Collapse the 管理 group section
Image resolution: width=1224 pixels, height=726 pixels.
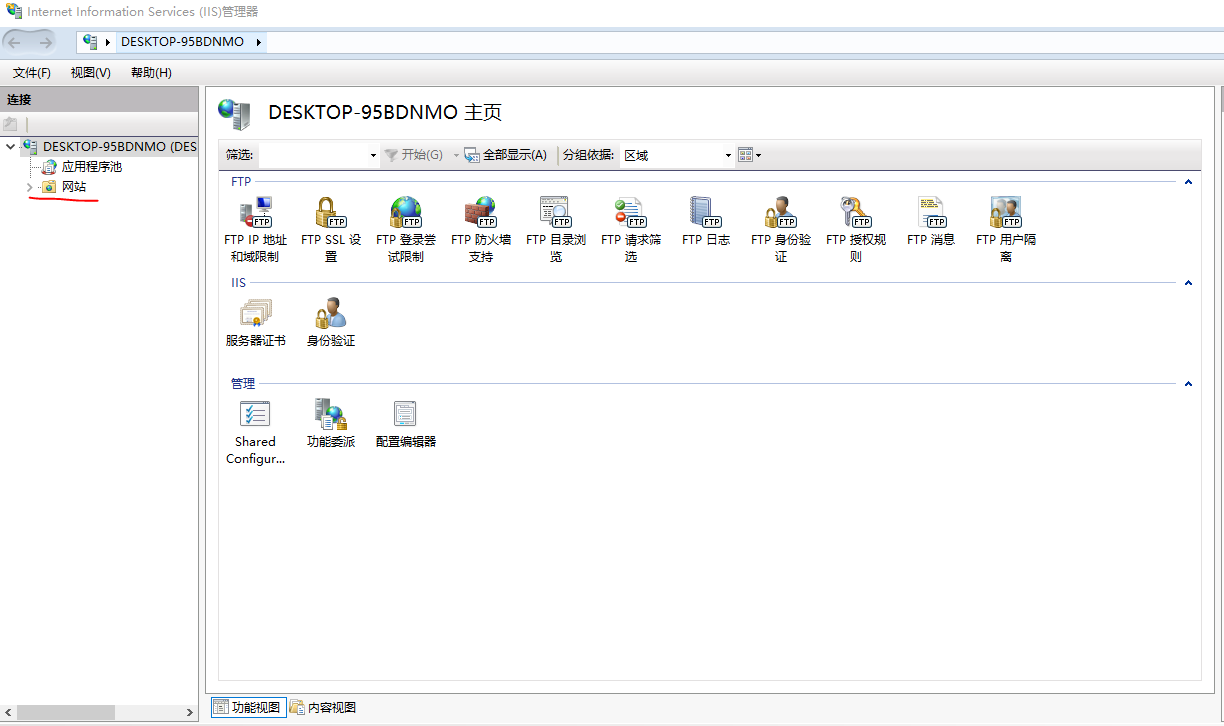(1188, 384)
